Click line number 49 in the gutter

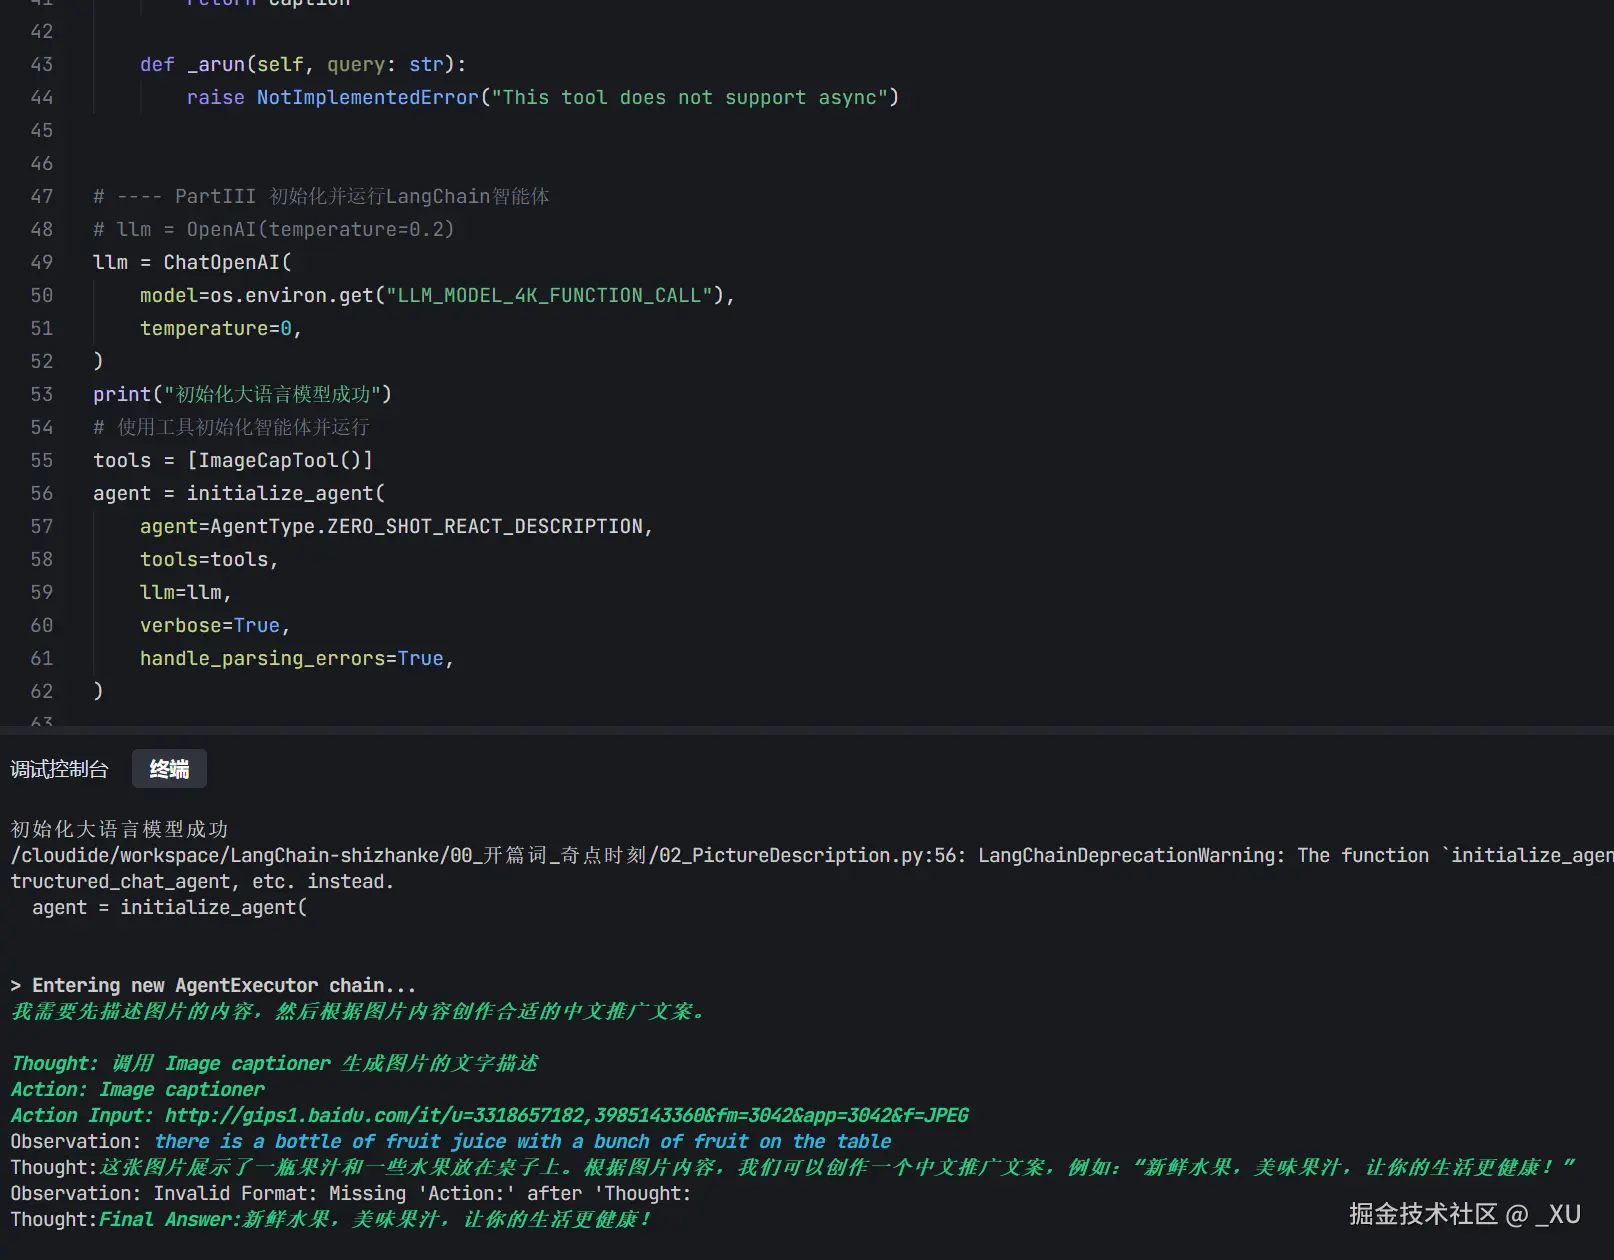point(41,262)
